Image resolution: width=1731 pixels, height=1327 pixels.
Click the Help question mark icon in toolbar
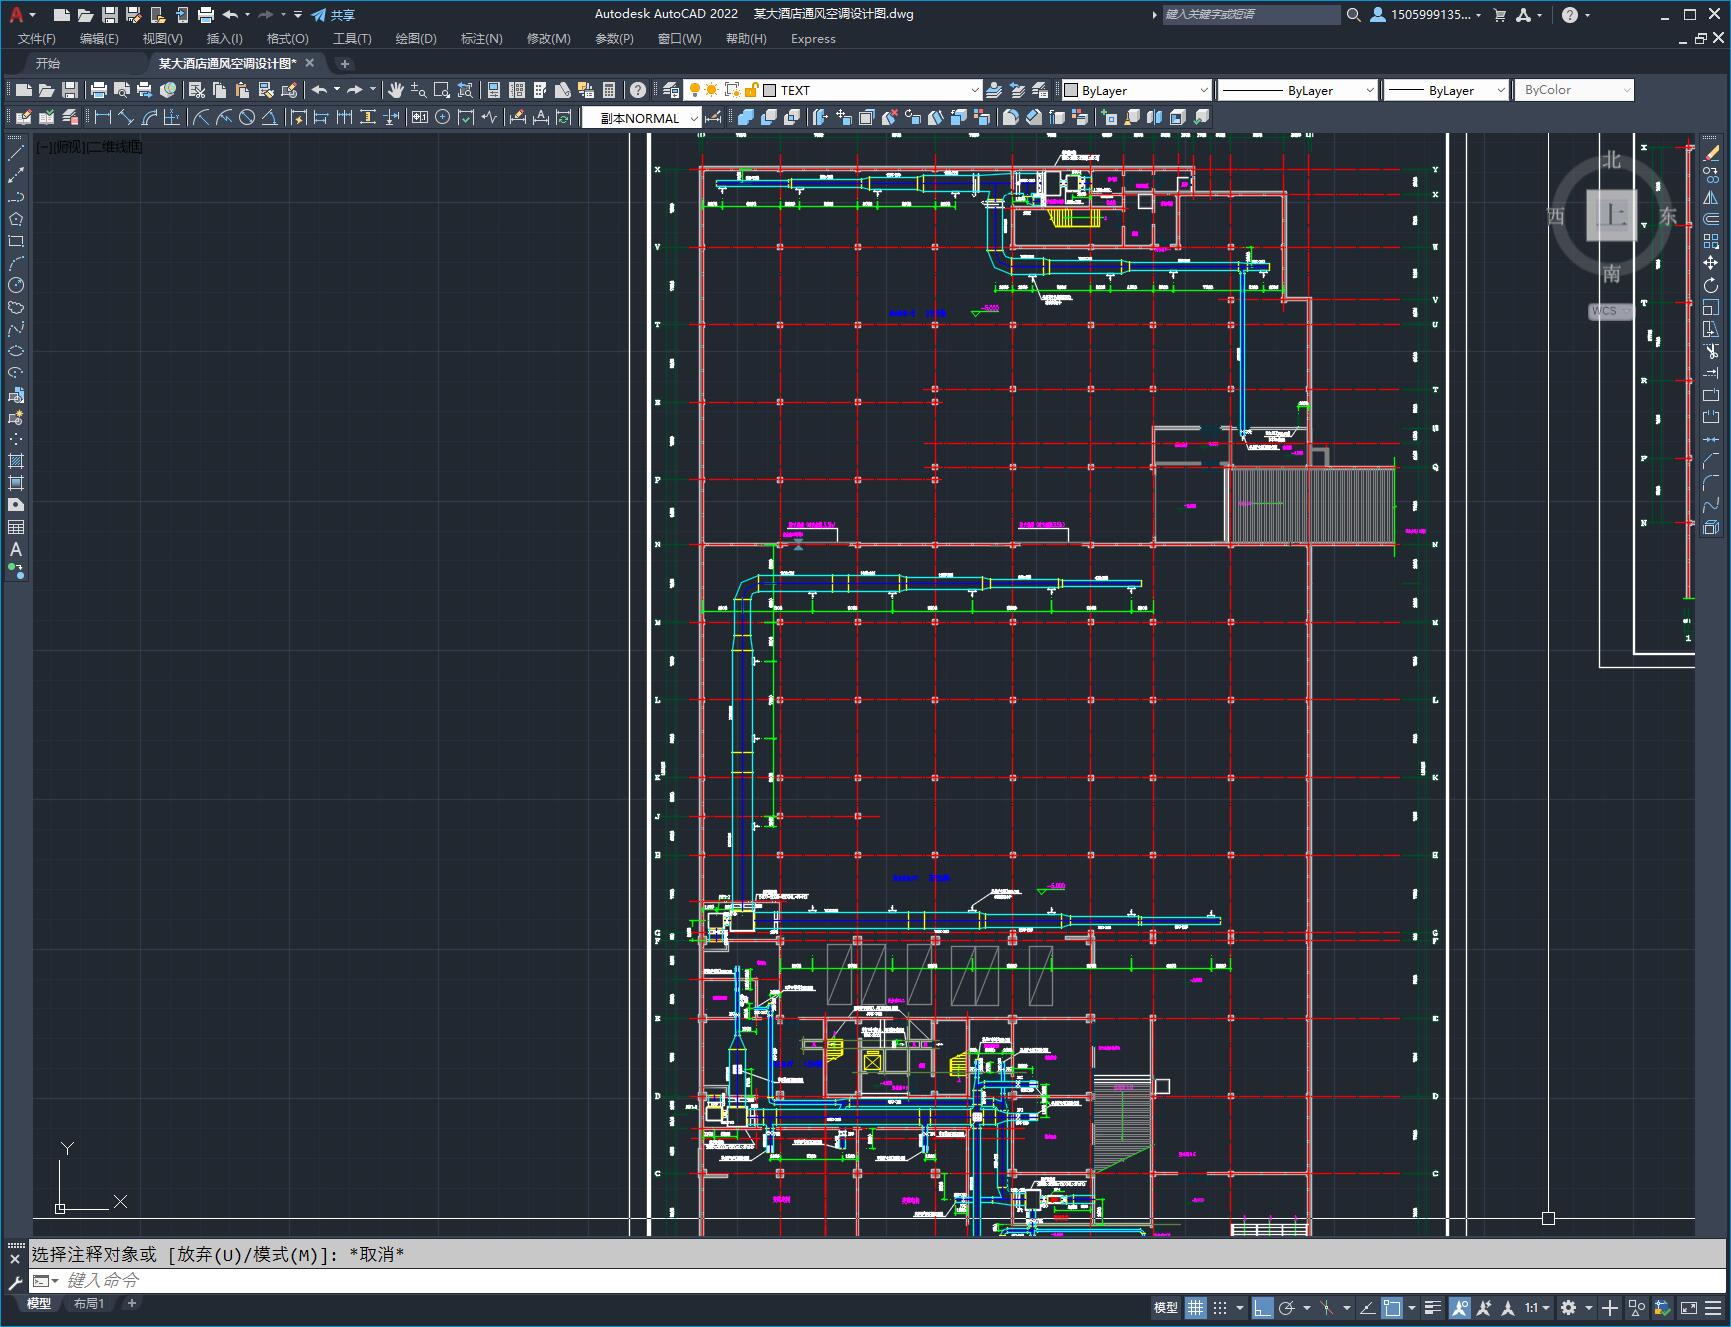(638, 90)
